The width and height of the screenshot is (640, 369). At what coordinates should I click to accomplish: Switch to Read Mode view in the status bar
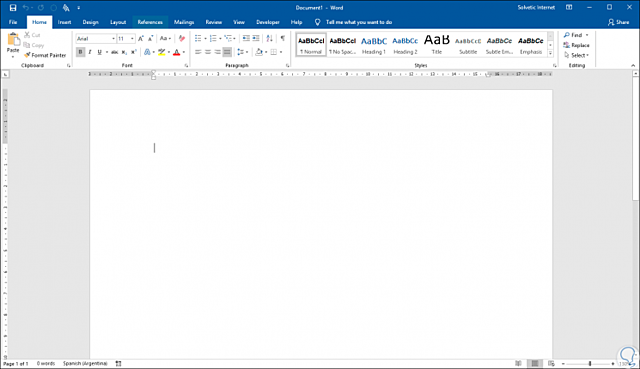coord(518,363)
